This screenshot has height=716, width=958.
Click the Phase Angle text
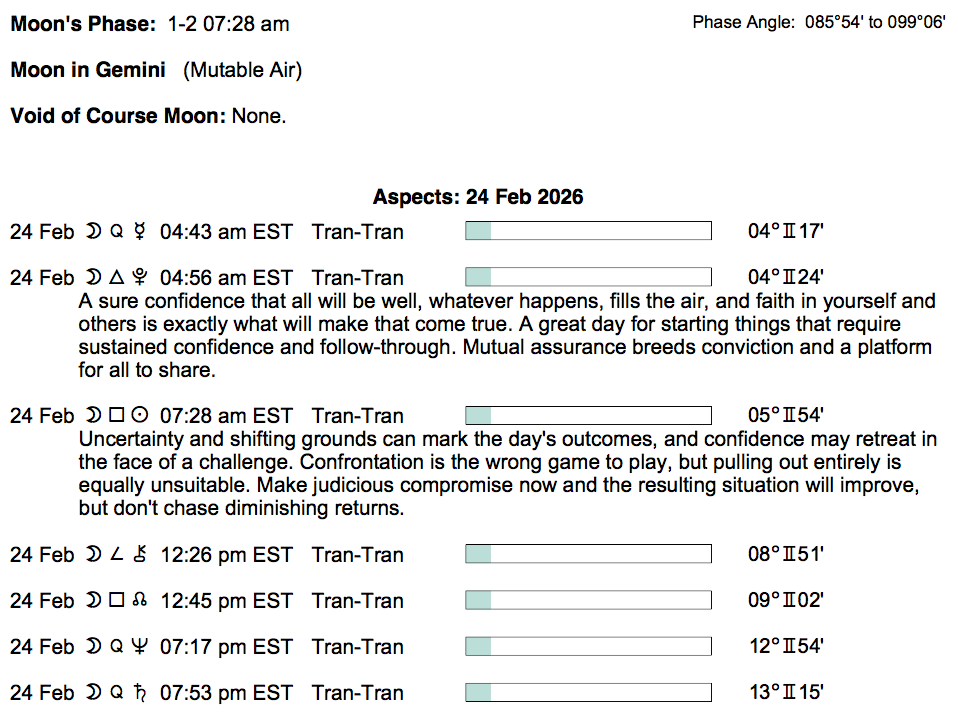click(818, 22)
